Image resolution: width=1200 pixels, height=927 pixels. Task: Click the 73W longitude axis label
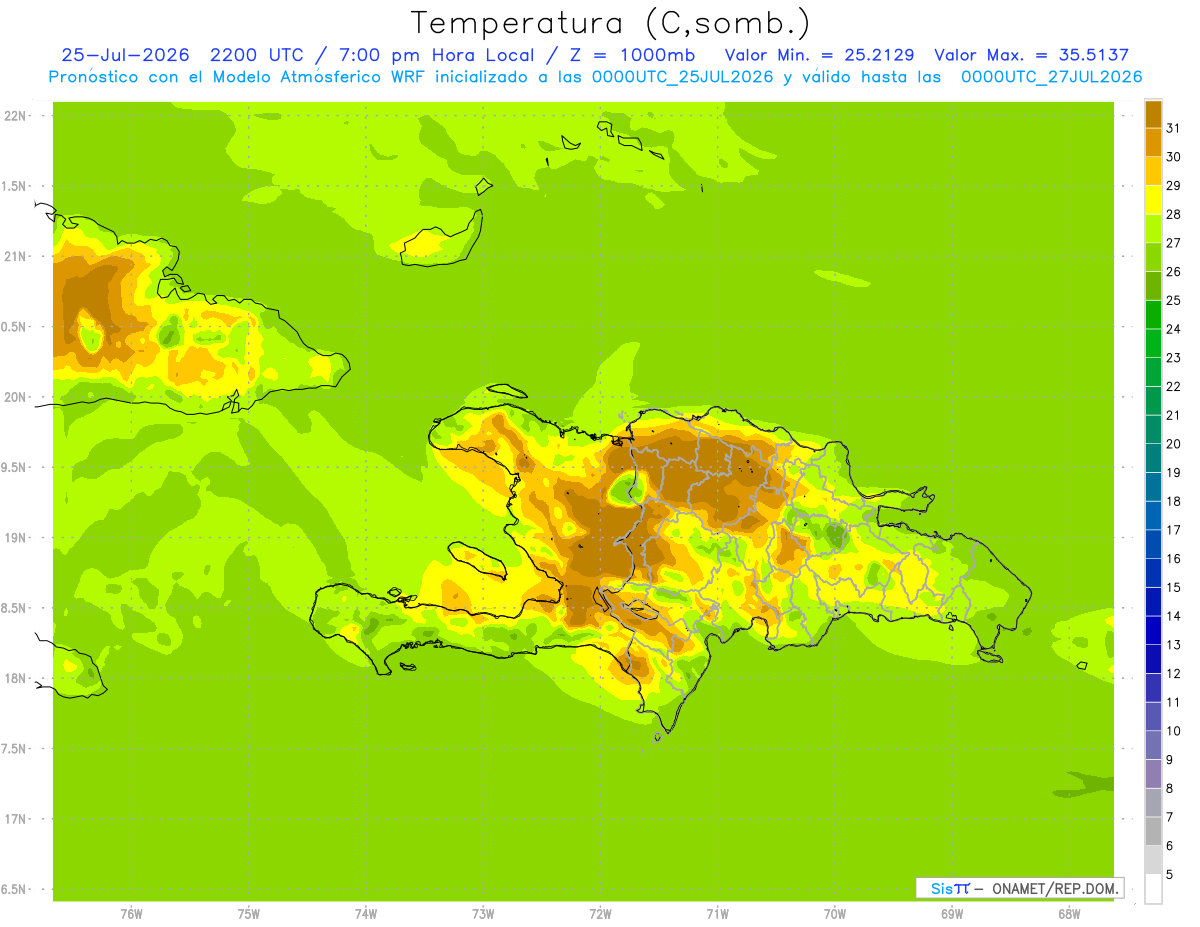[x=483, y=913]
